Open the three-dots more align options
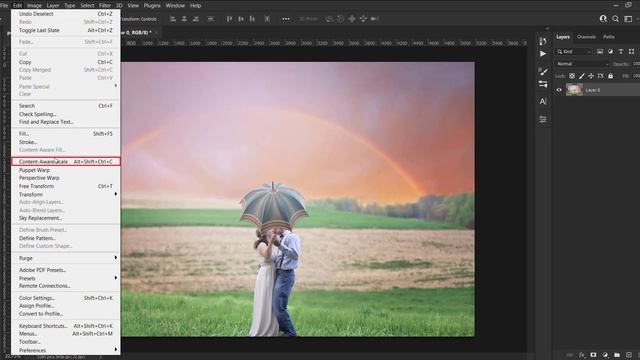This screenshot has width=640, height=360. coord(286,19)
